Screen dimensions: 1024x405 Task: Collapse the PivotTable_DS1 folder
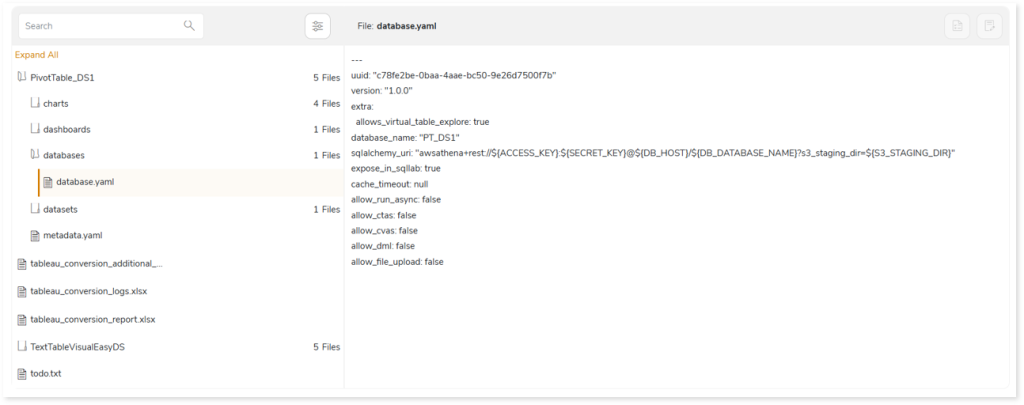[x=22, y=77]
